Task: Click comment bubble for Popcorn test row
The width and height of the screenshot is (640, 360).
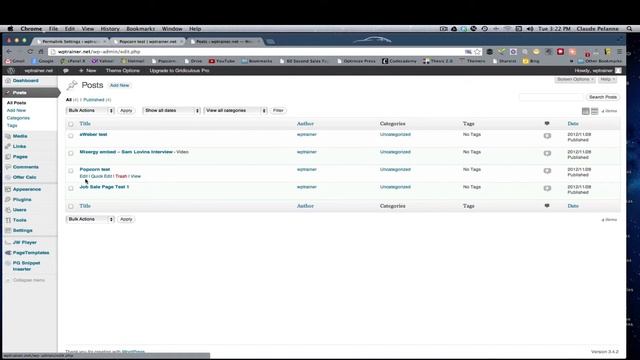Action: tap(547, 171)
